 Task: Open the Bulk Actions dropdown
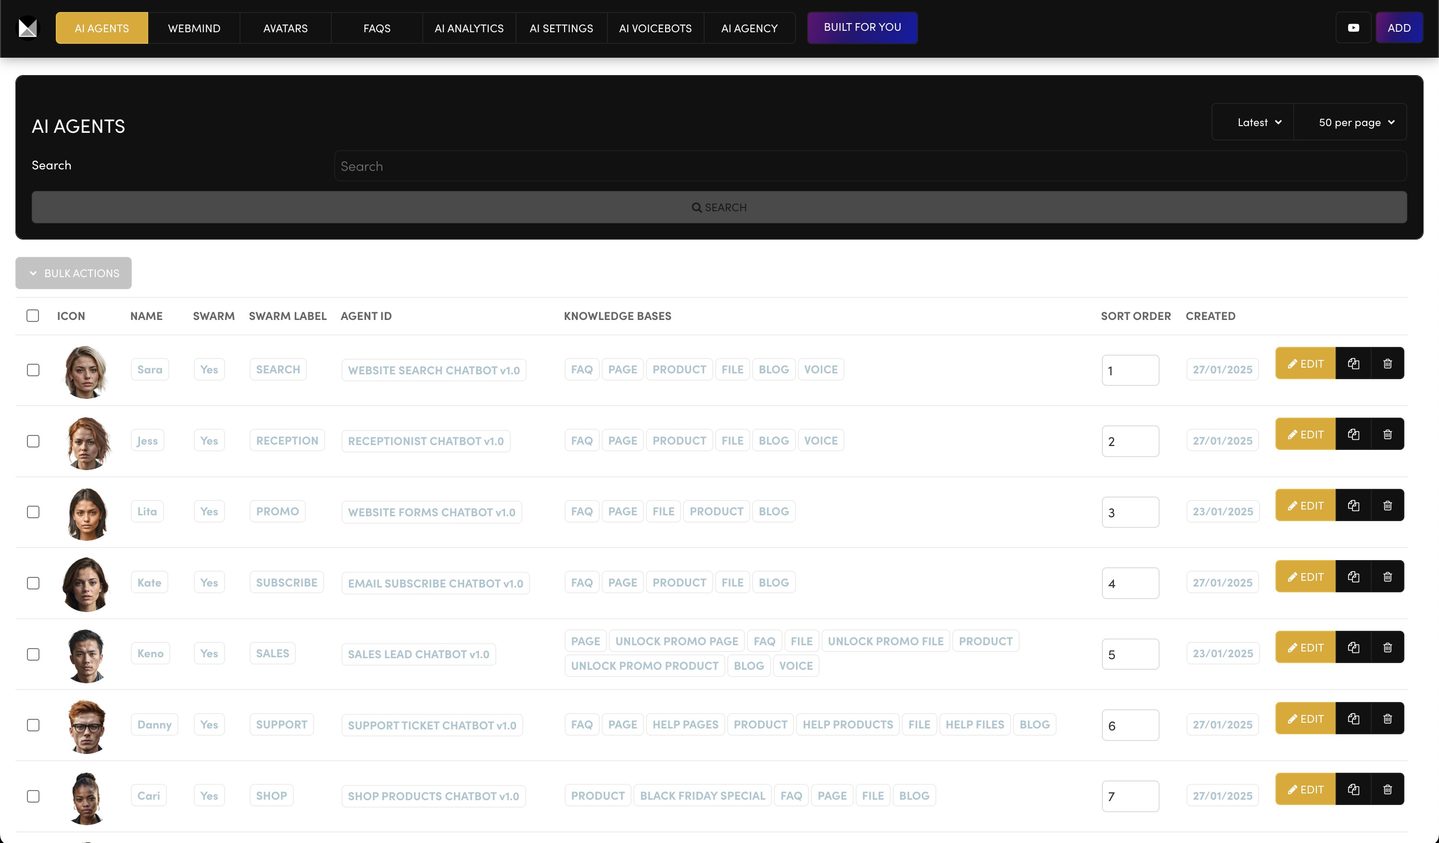click(x=74, y=273)
